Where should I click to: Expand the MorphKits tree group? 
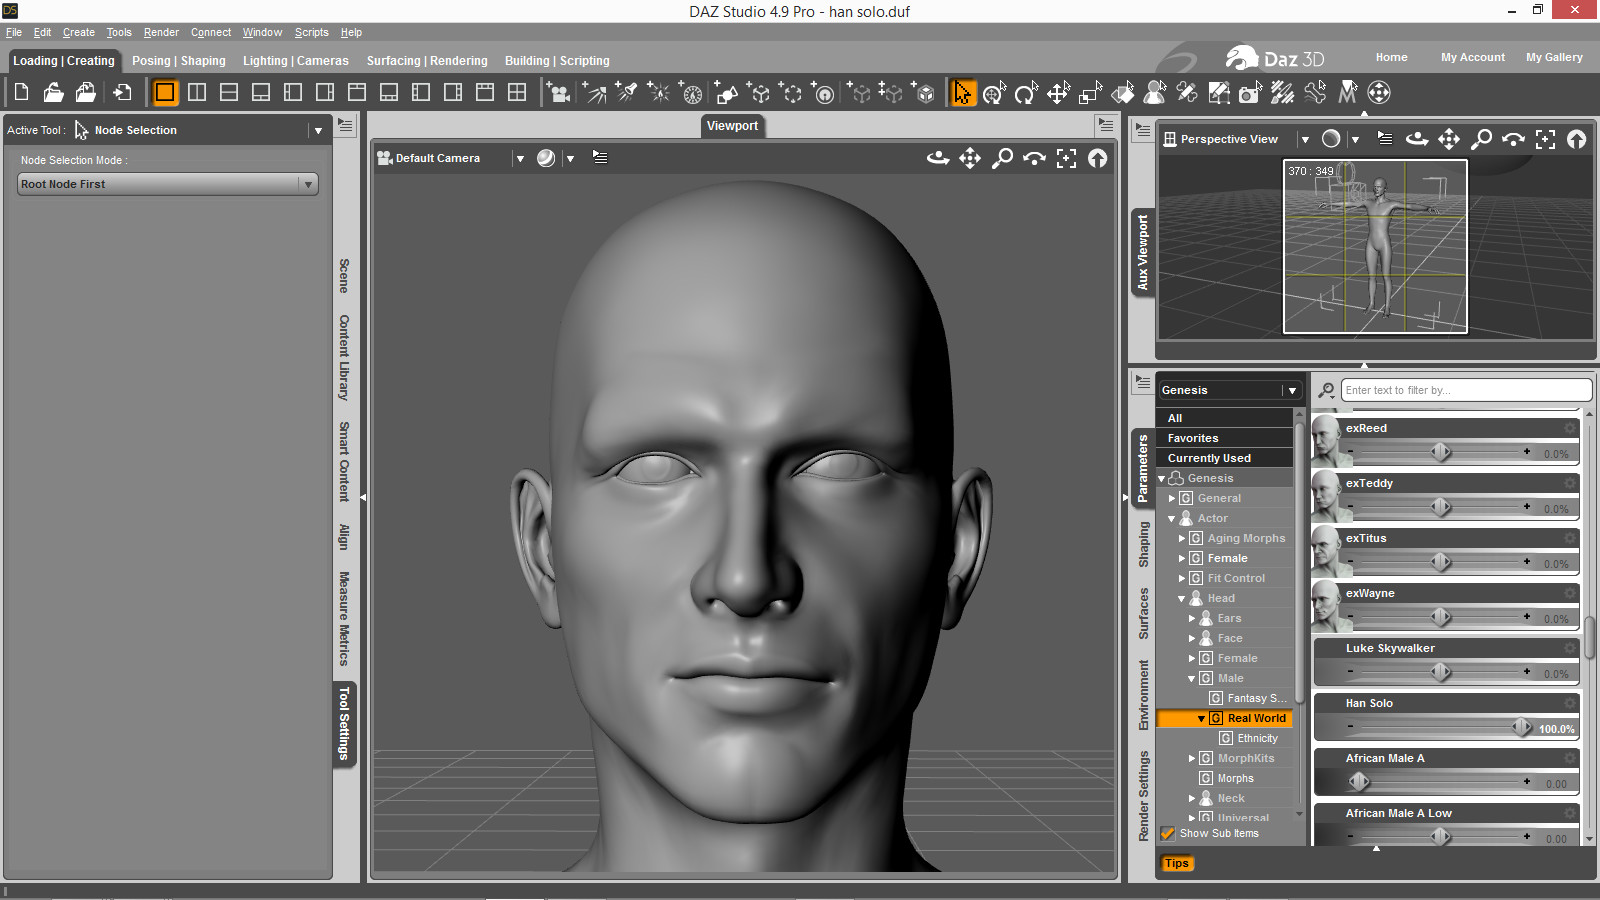tap(1192, 758)
